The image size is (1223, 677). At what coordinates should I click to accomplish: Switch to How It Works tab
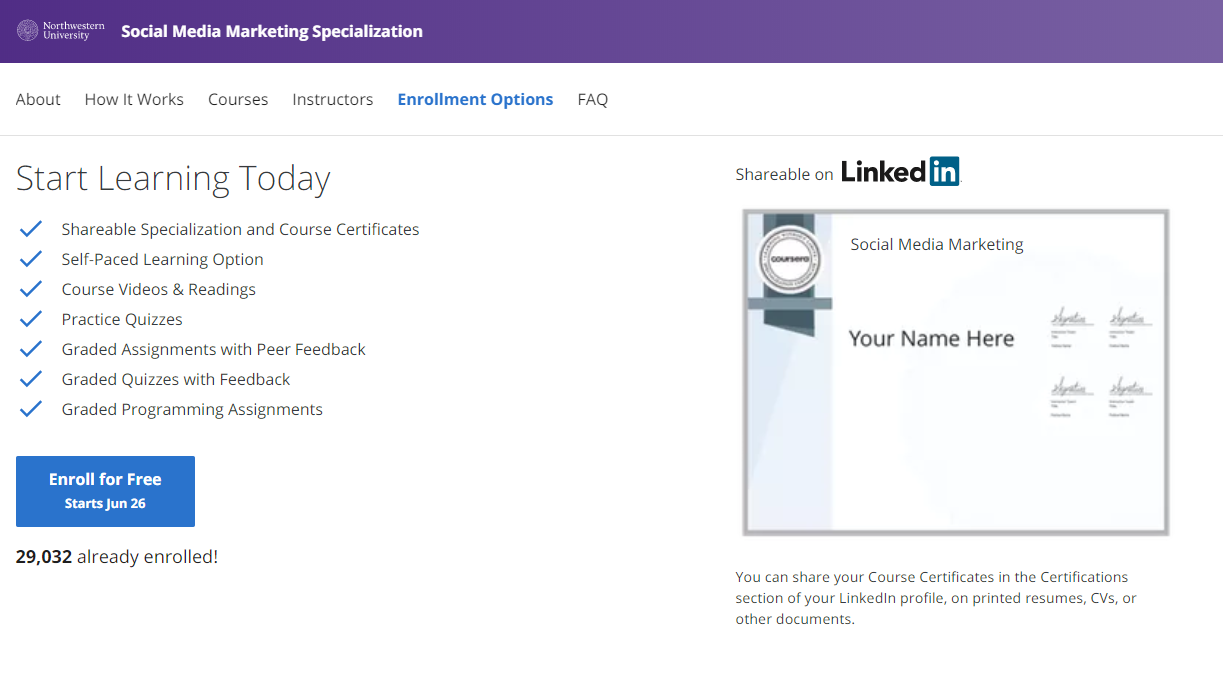pos(134,99)
